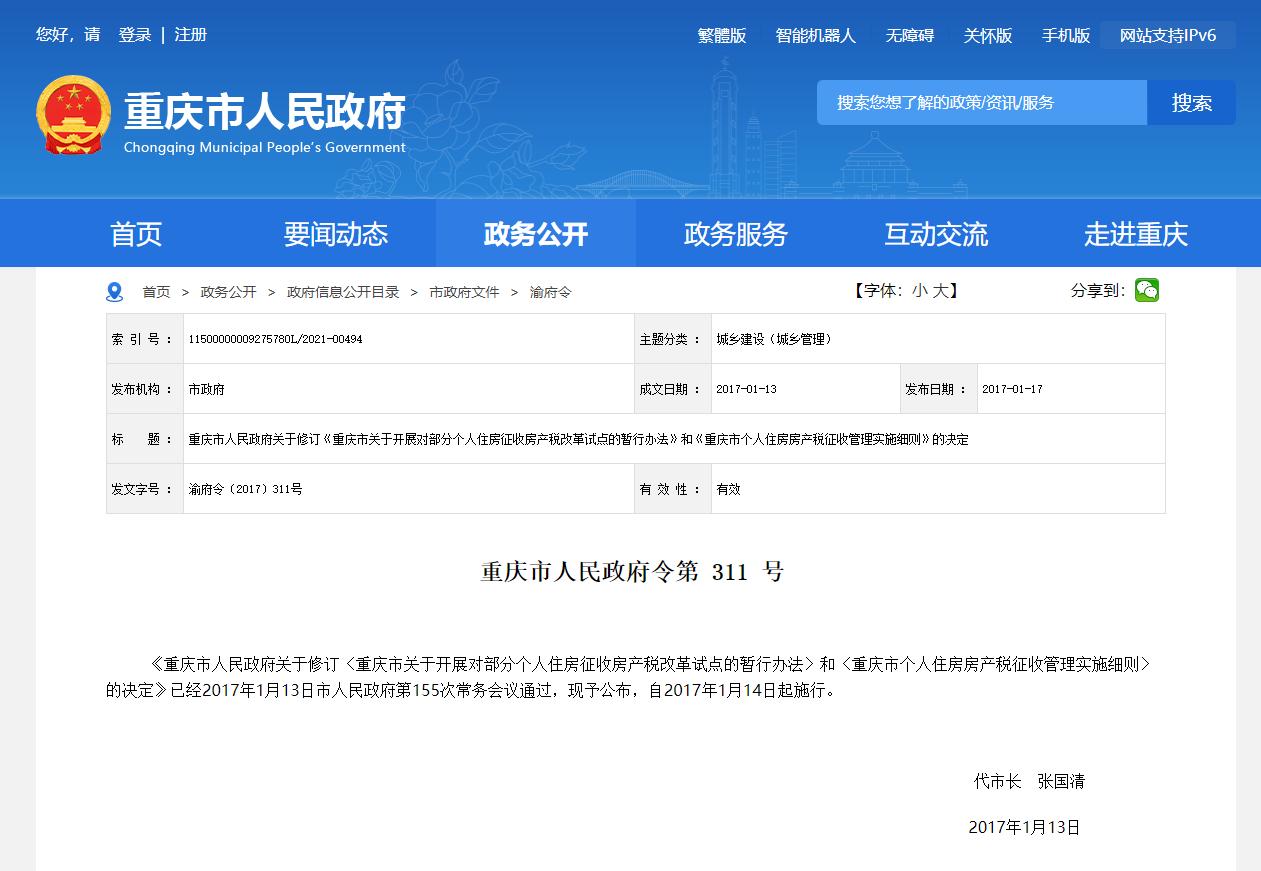Switch to 繁體版
The height and width of the screenshot is (871, 1261).
721,35
